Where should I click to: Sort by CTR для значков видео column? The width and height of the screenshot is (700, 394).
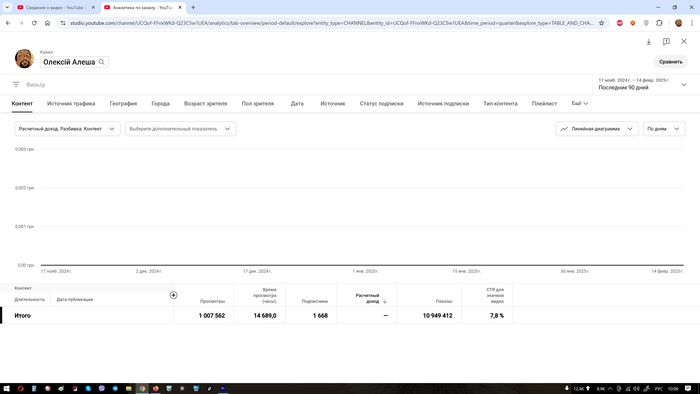point(495,295)
